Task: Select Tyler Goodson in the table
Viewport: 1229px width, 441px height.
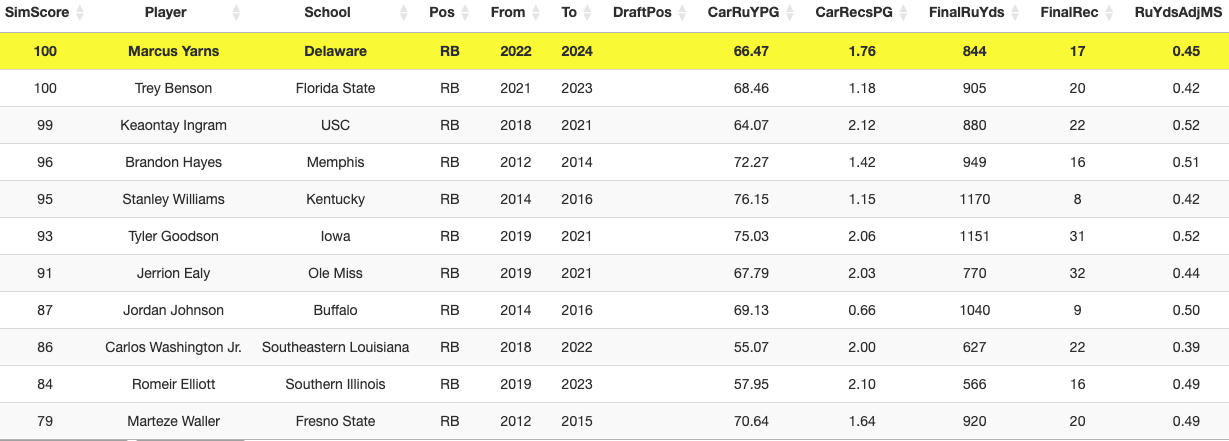Action: tap(173, 236)
